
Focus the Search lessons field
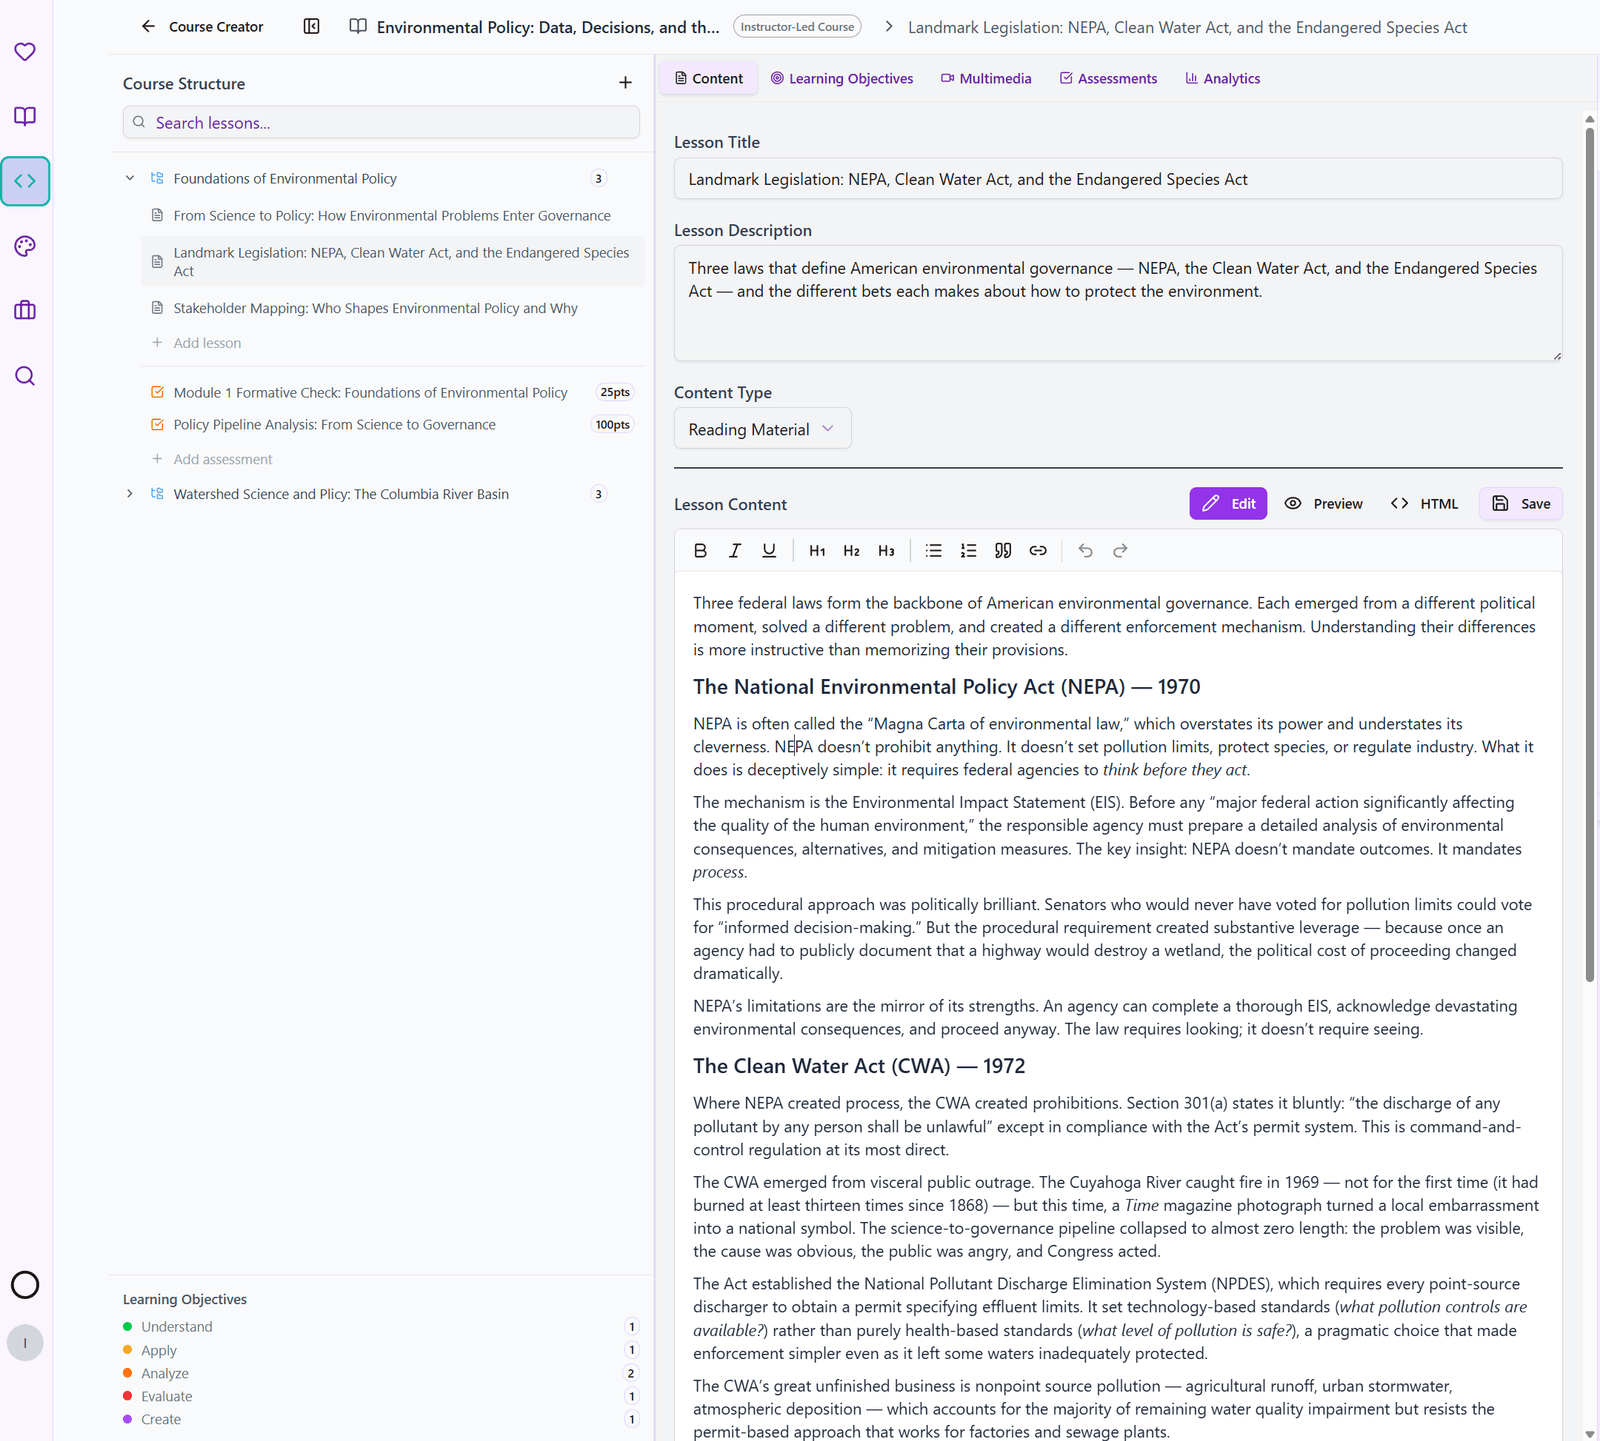pos(381,122)
